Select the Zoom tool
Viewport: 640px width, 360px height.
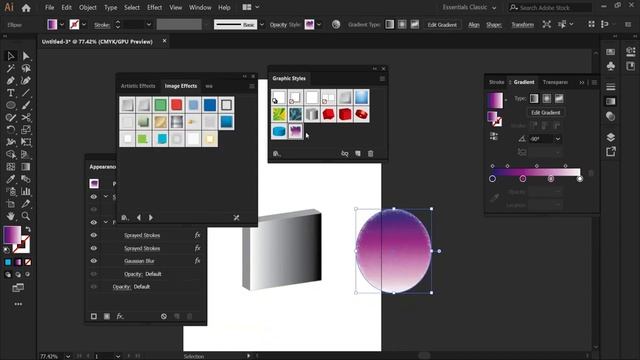pos(26,216)
